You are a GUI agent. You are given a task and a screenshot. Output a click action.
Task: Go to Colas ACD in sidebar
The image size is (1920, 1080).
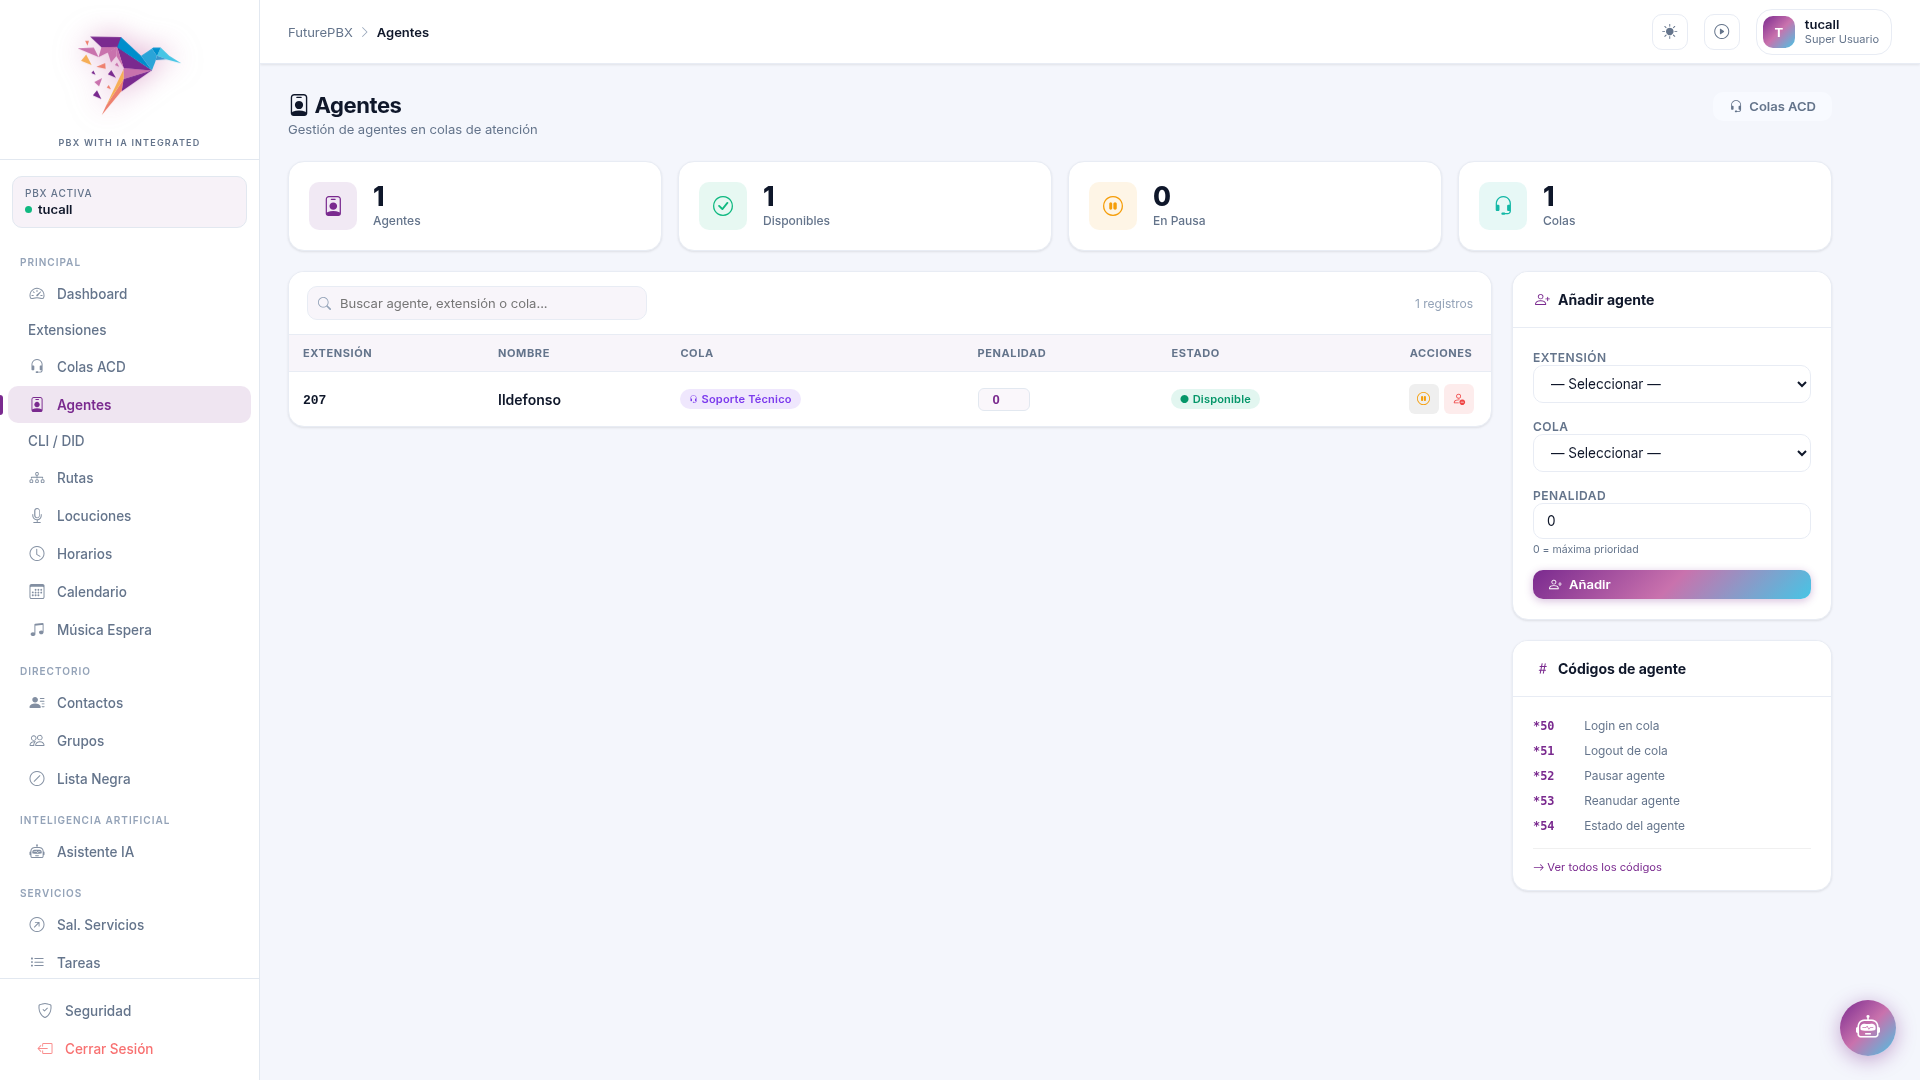point(91,367)
